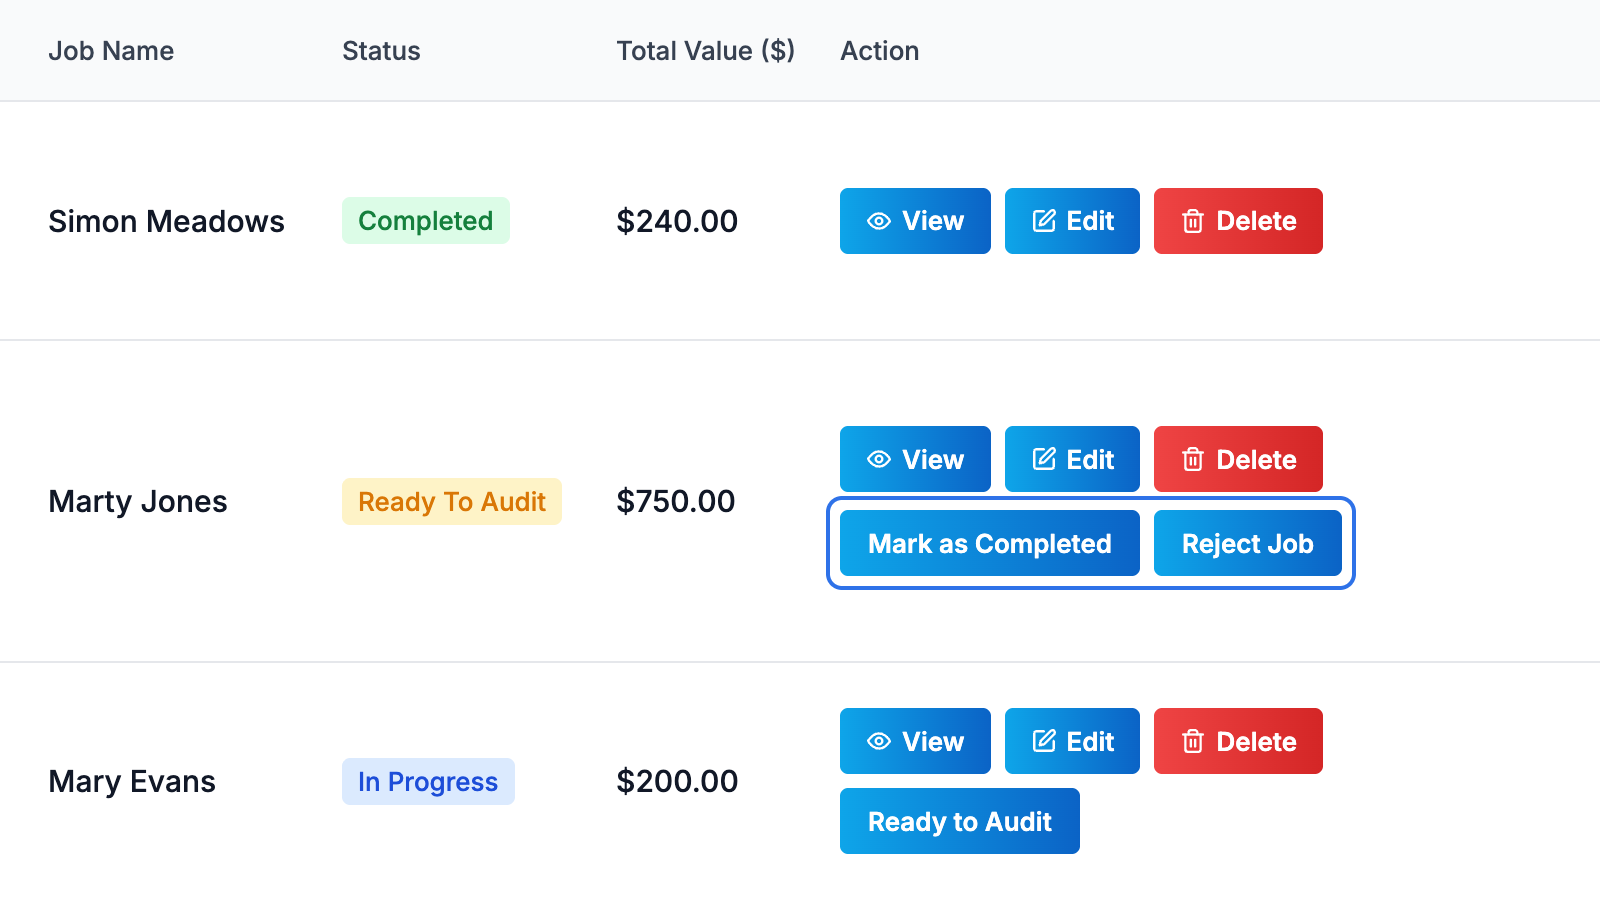Click the trash icon in Marty Jones' Delete button
The image size is (1600, 900).
1193,459
